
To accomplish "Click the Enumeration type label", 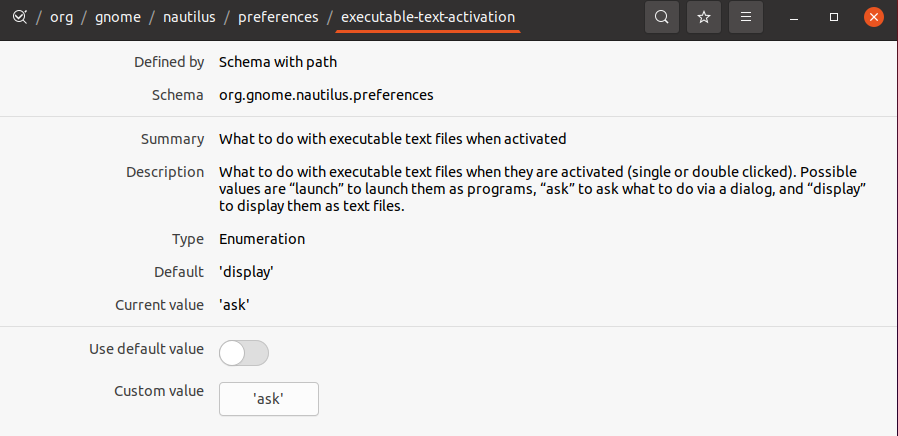I will (262, 239).
